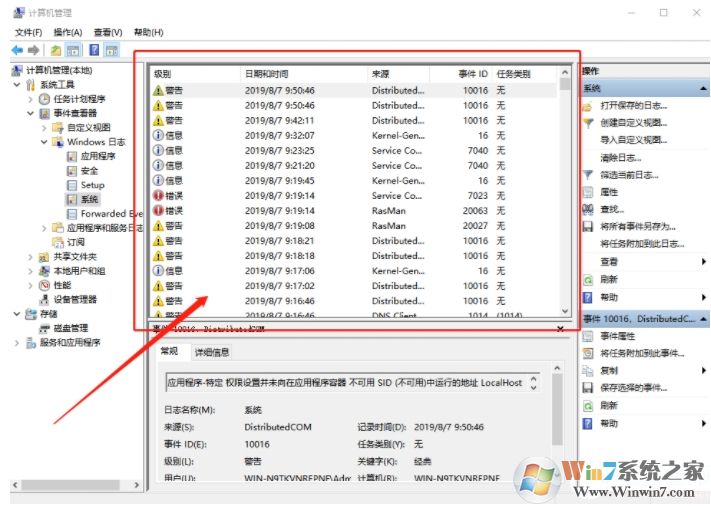Switch to the 详细信息 tab
Screen dimensions: 711x506
(212, 352)
